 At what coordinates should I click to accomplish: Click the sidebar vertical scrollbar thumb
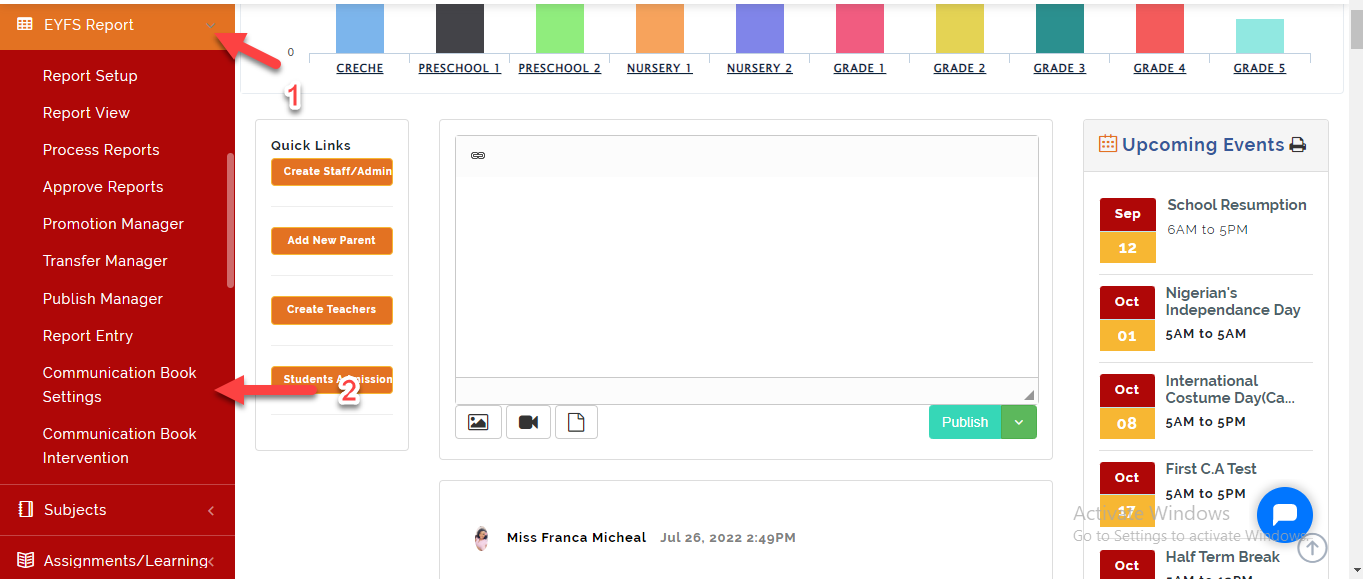click(x=231, y=220)
